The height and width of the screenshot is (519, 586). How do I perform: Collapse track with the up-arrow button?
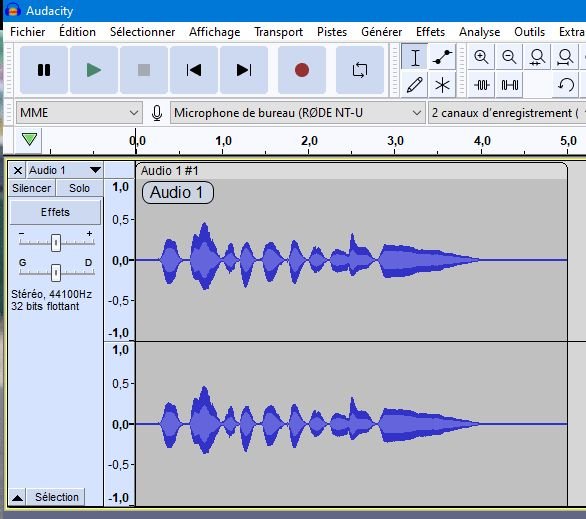17,497
